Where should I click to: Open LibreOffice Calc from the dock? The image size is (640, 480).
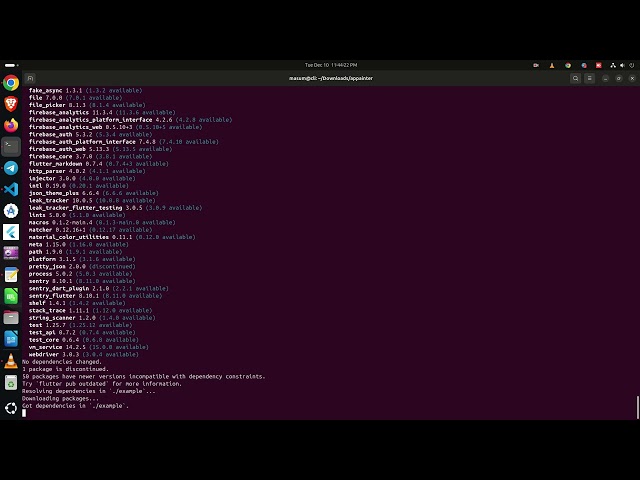point(11,296)
